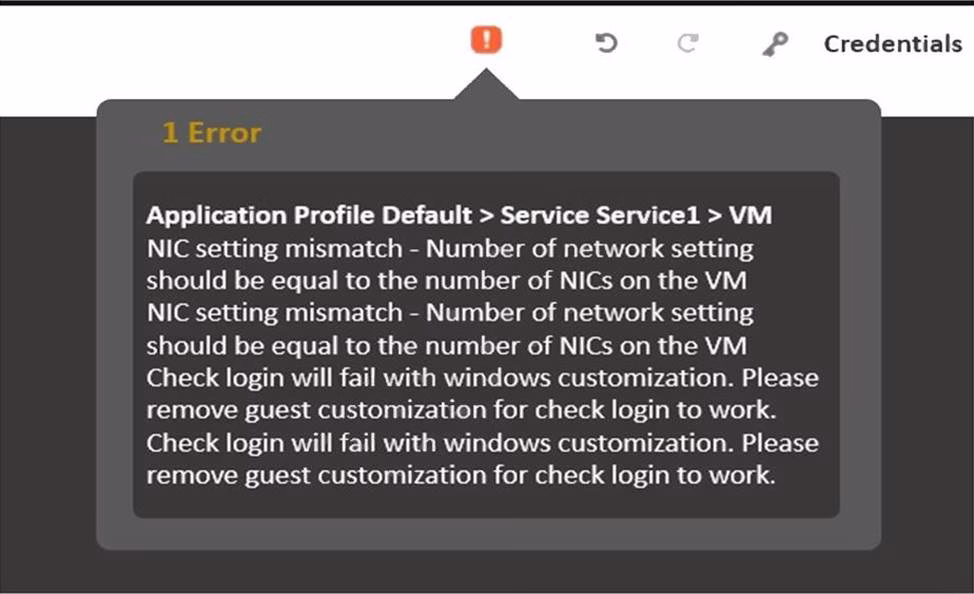Click the Undo arrow icon

coord(606,43)
